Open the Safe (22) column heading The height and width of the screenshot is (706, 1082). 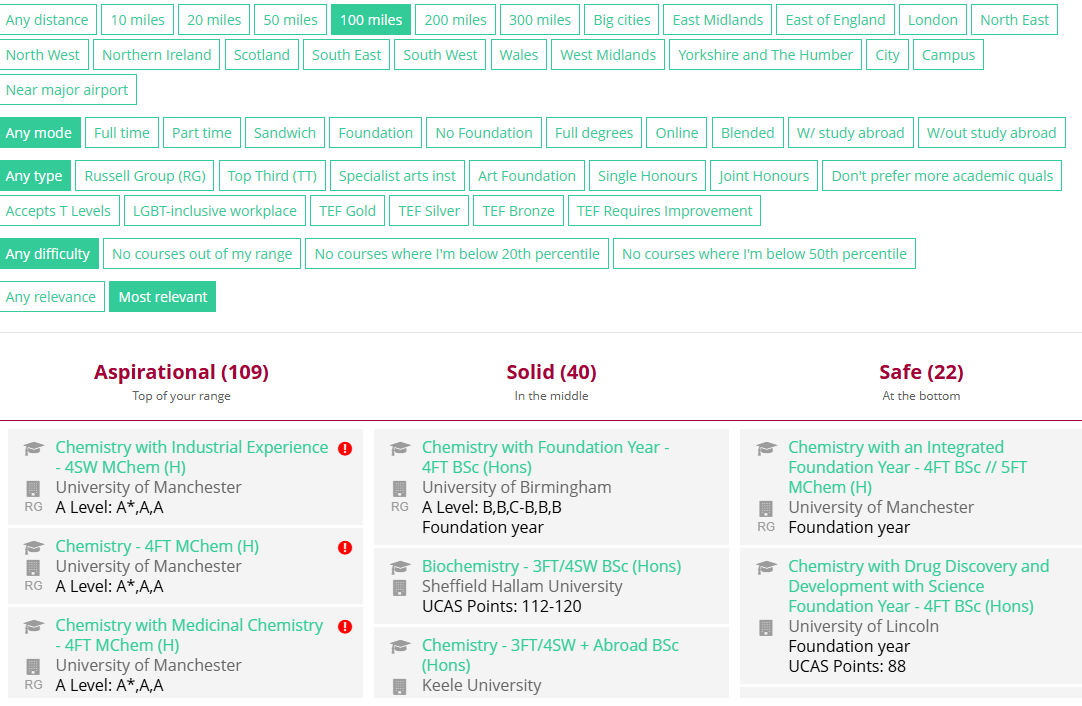(x=921, y=372)
